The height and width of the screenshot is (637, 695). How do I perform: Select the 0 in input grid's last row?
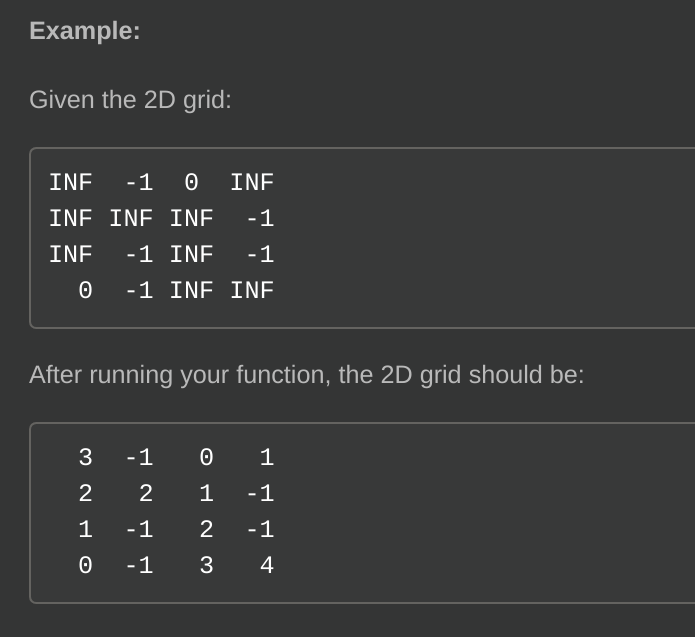(86, 291)
